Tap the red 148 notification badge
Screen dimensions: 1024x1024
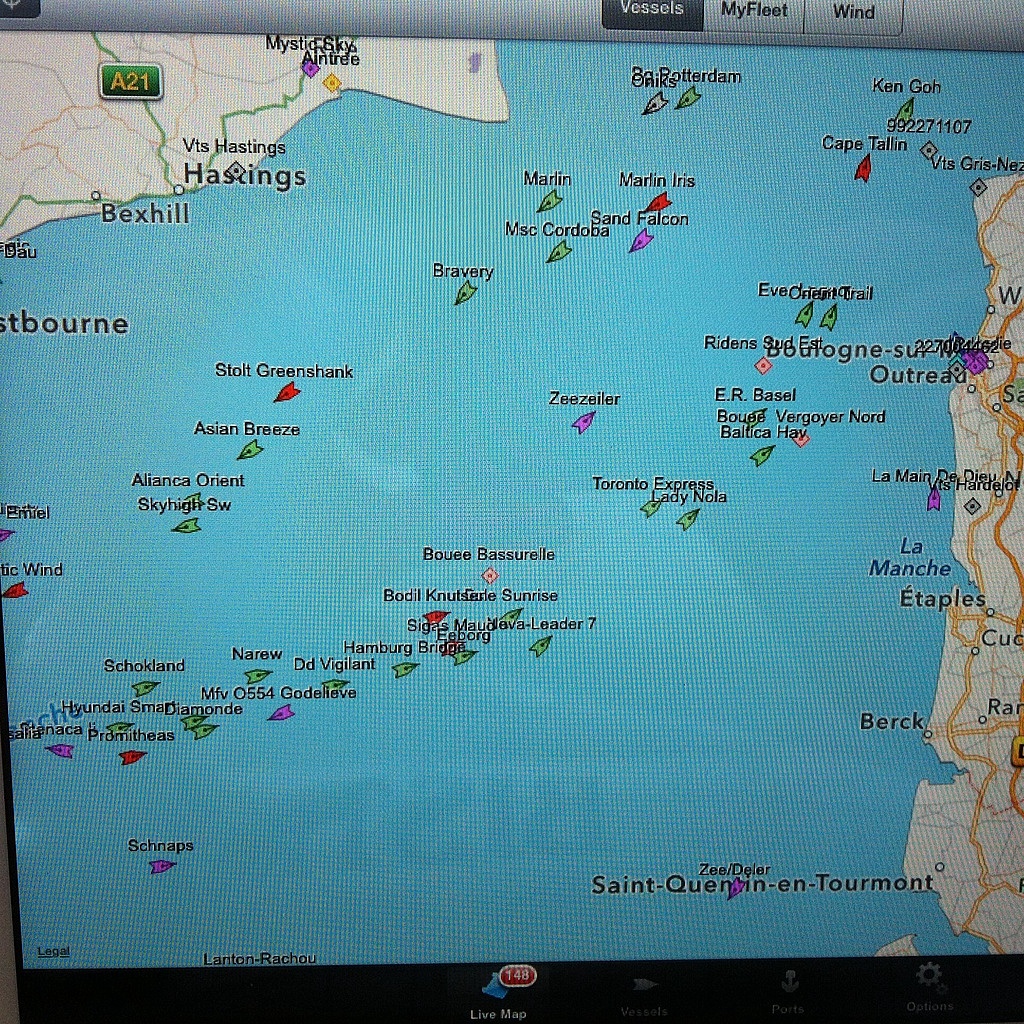517,976
